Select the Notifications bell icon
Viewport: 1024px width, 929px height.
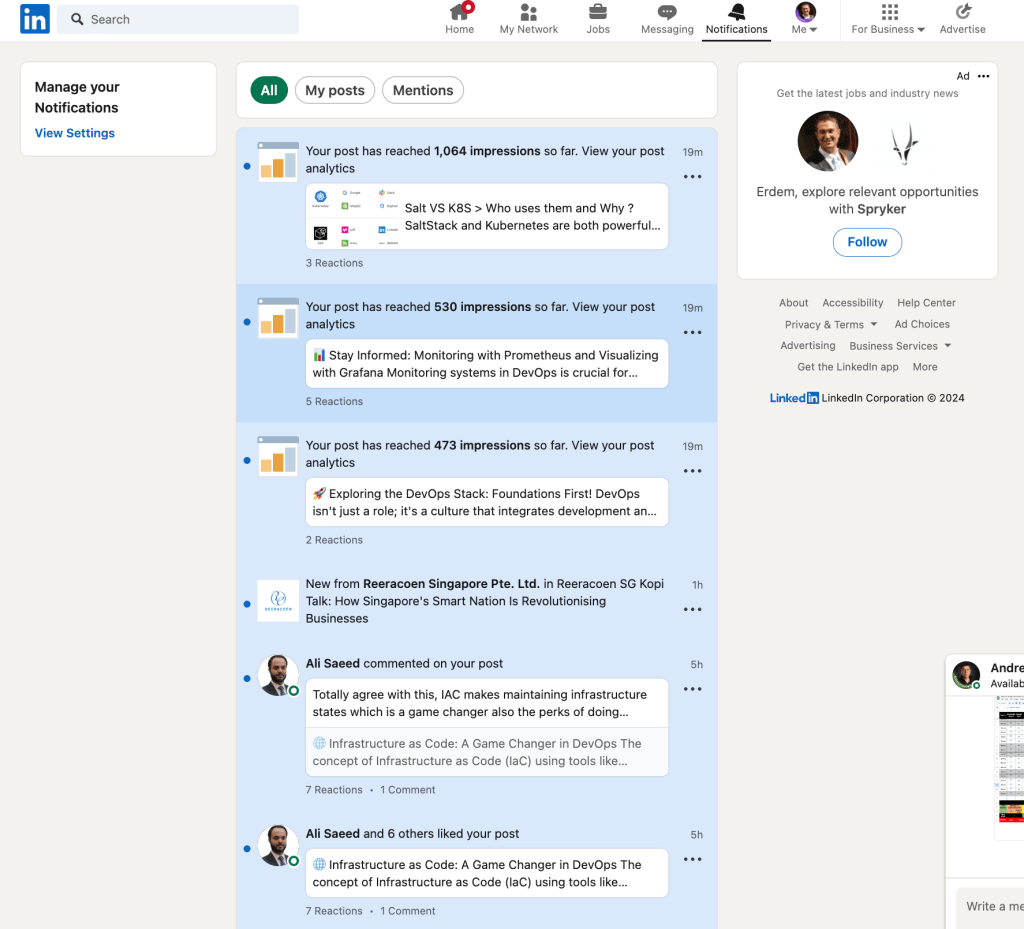point(737,12)
